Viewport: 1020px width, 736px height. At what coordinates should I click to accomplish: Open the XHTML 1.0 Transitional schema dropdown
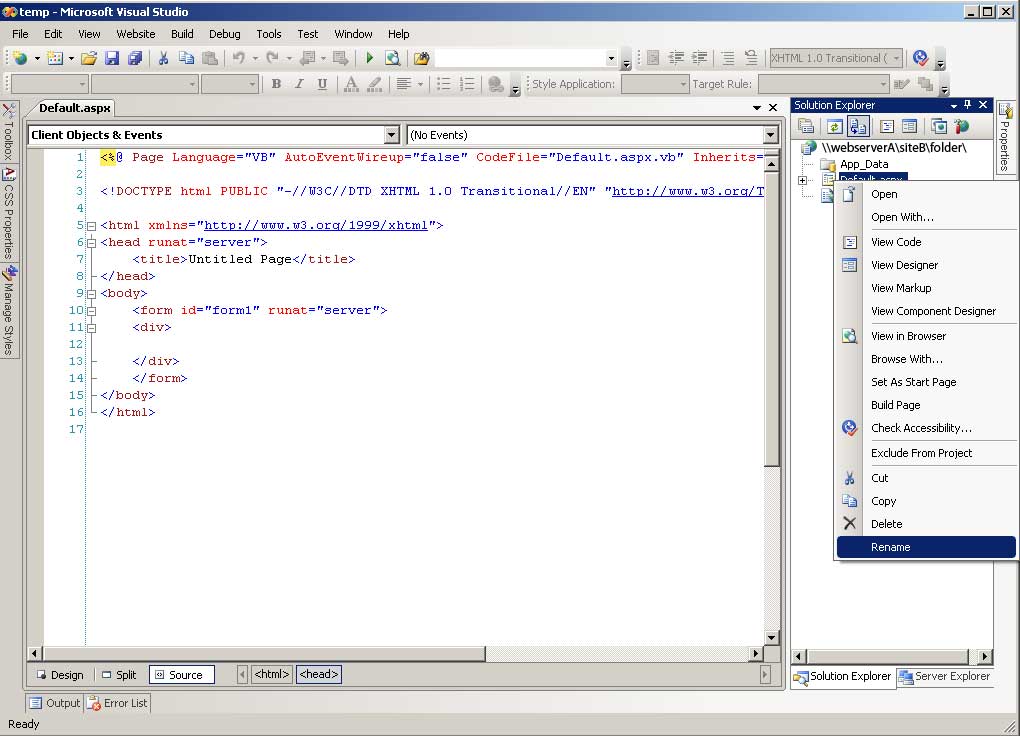[x=896, y=59]
